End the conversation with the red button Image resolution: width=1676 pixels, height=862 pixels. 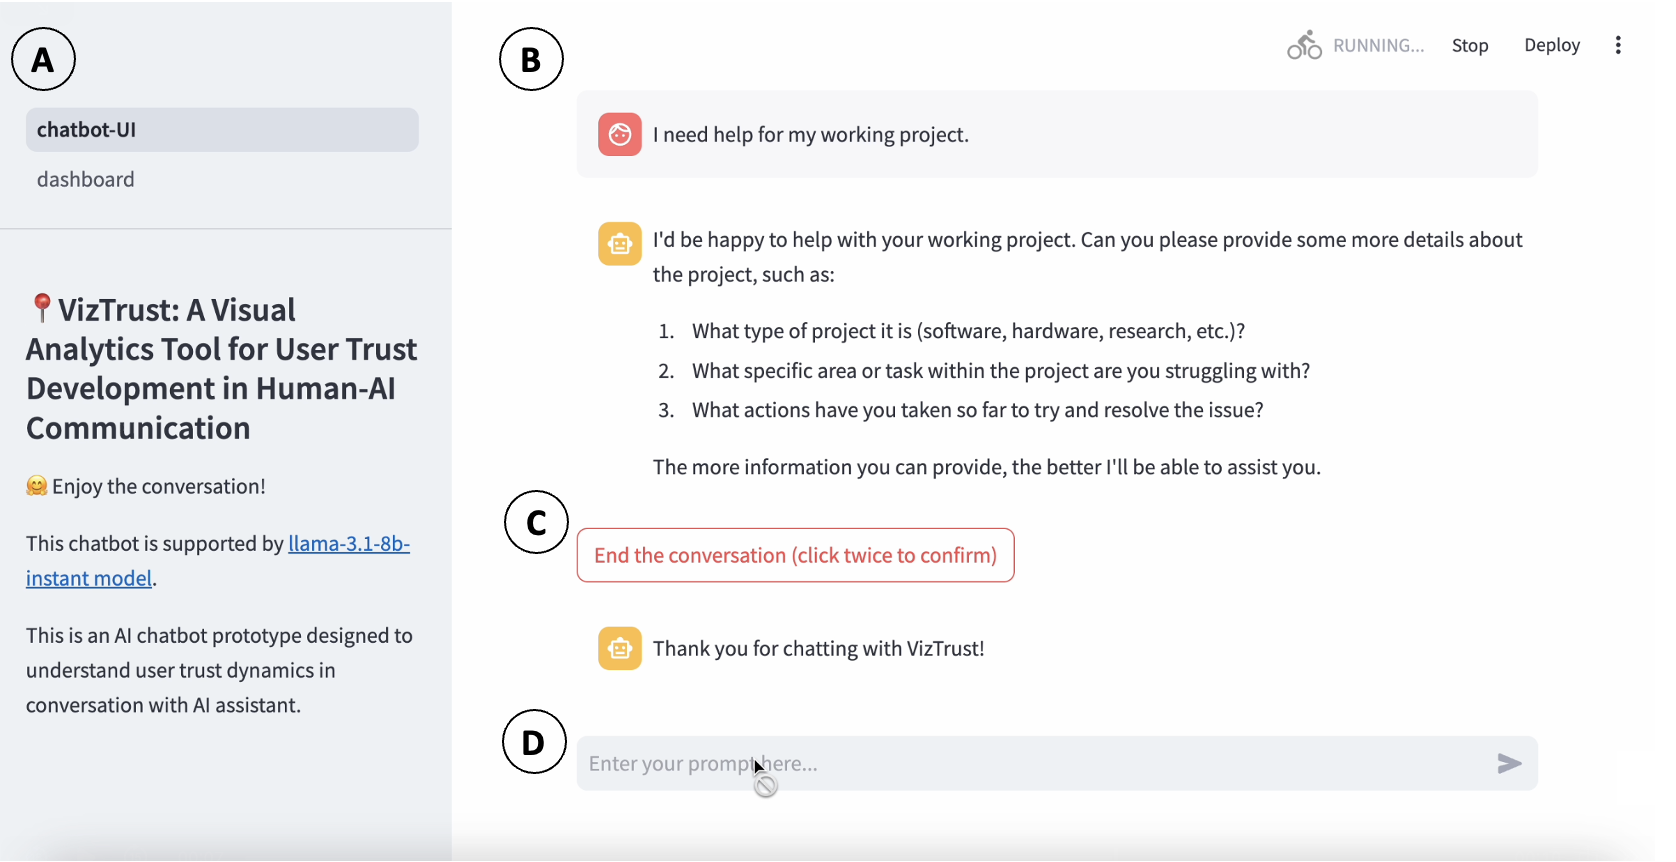click(795, 556)
